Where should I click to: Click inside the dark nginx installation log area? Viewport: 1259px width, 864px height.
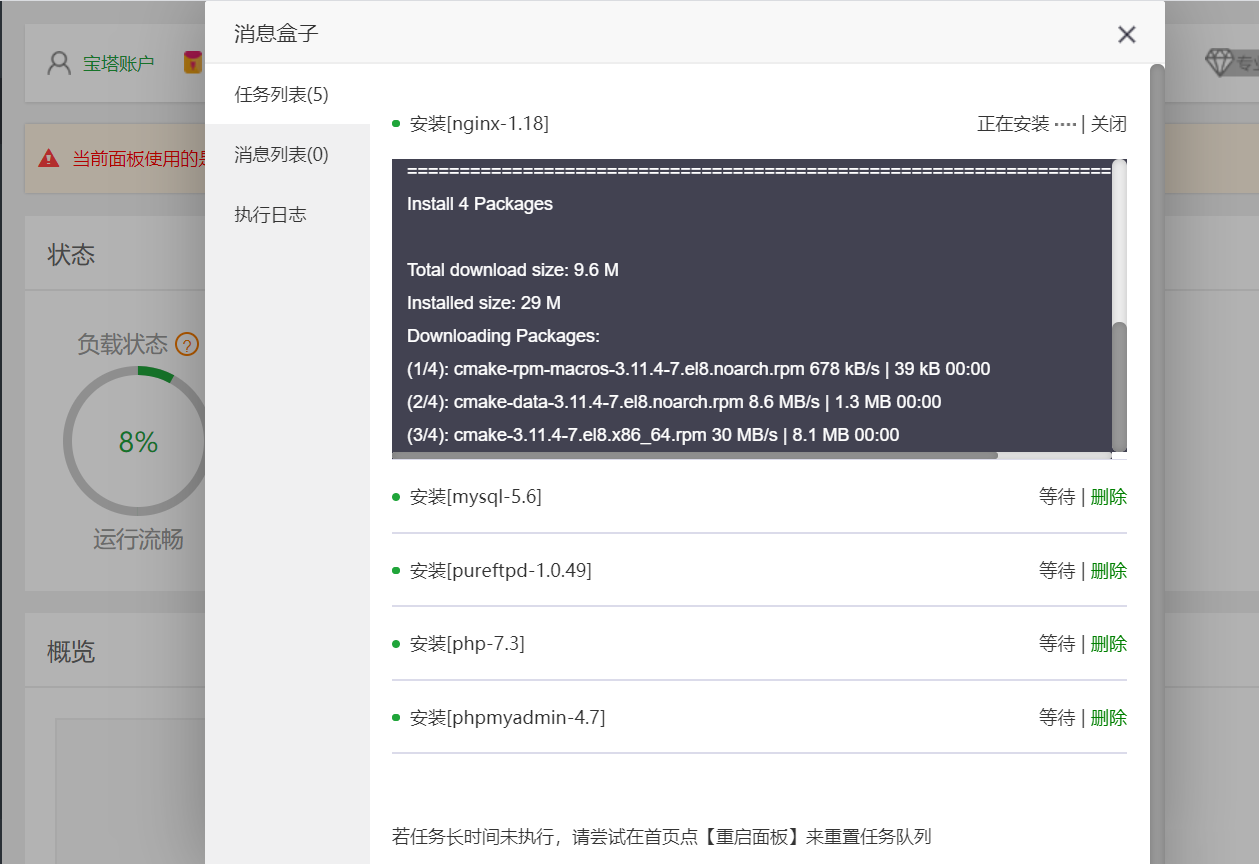click(x=750, y=300)
